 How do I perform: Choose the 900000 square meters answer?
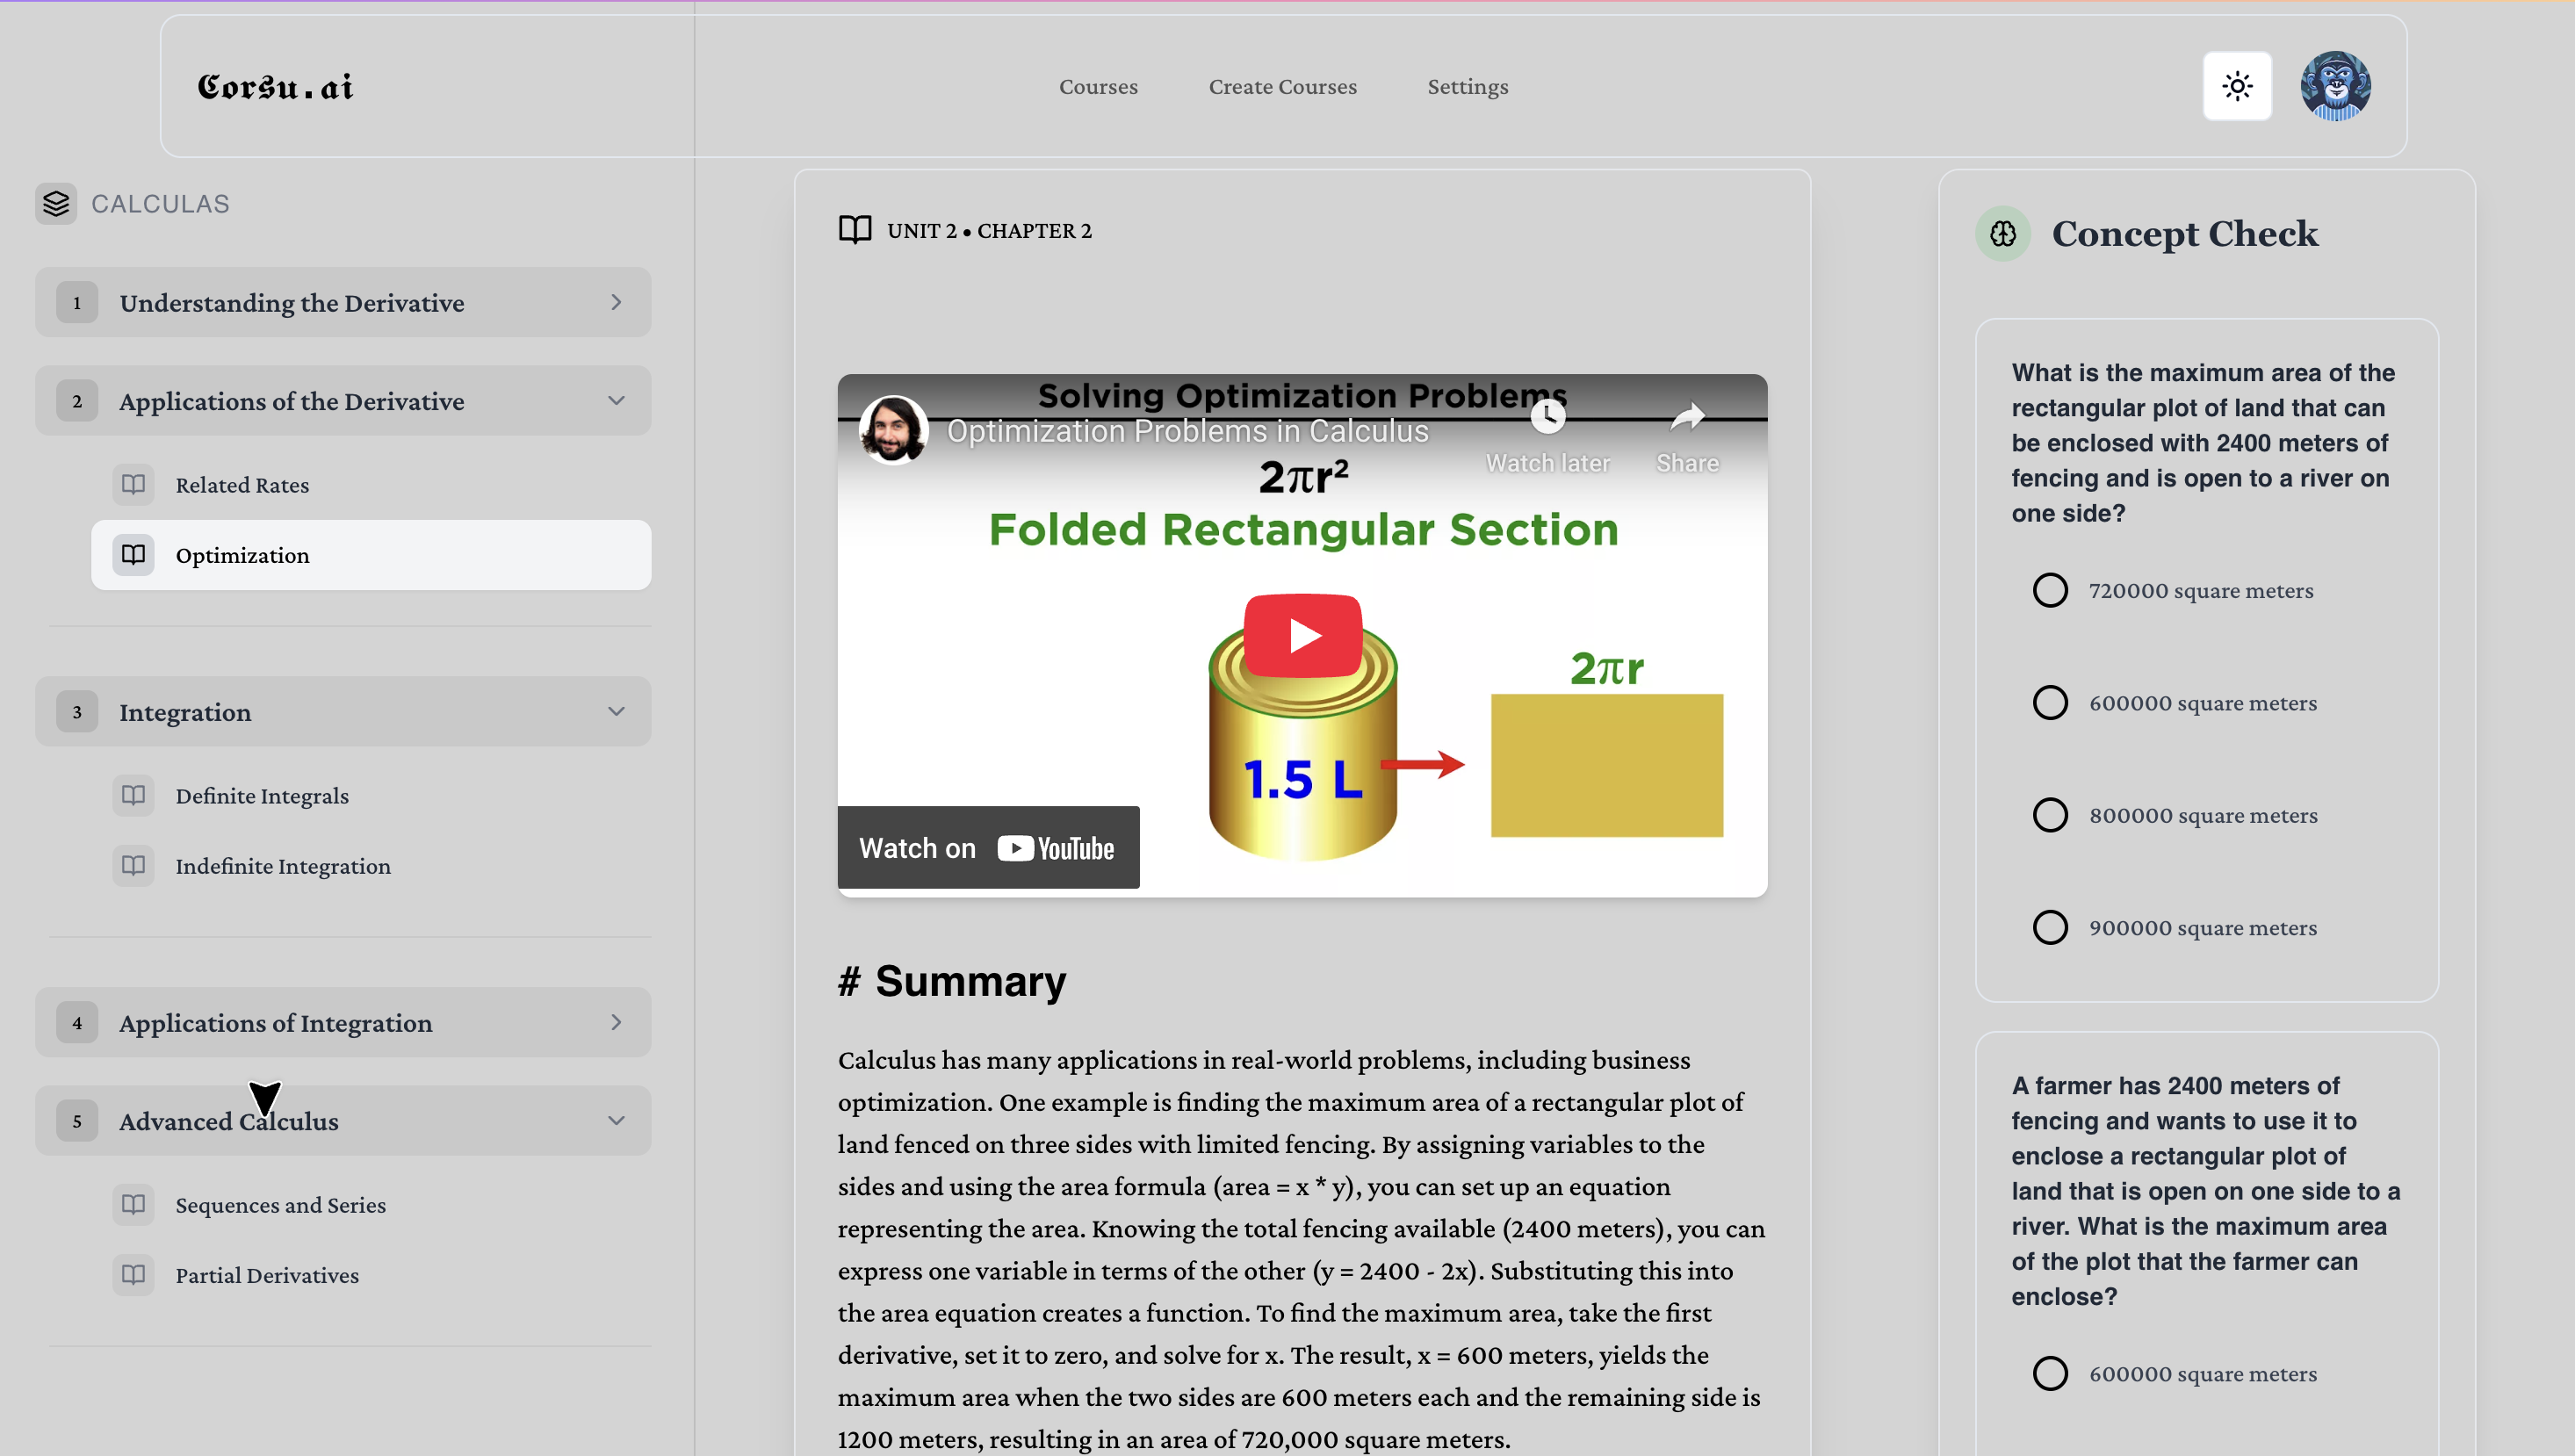[2050, 927]
